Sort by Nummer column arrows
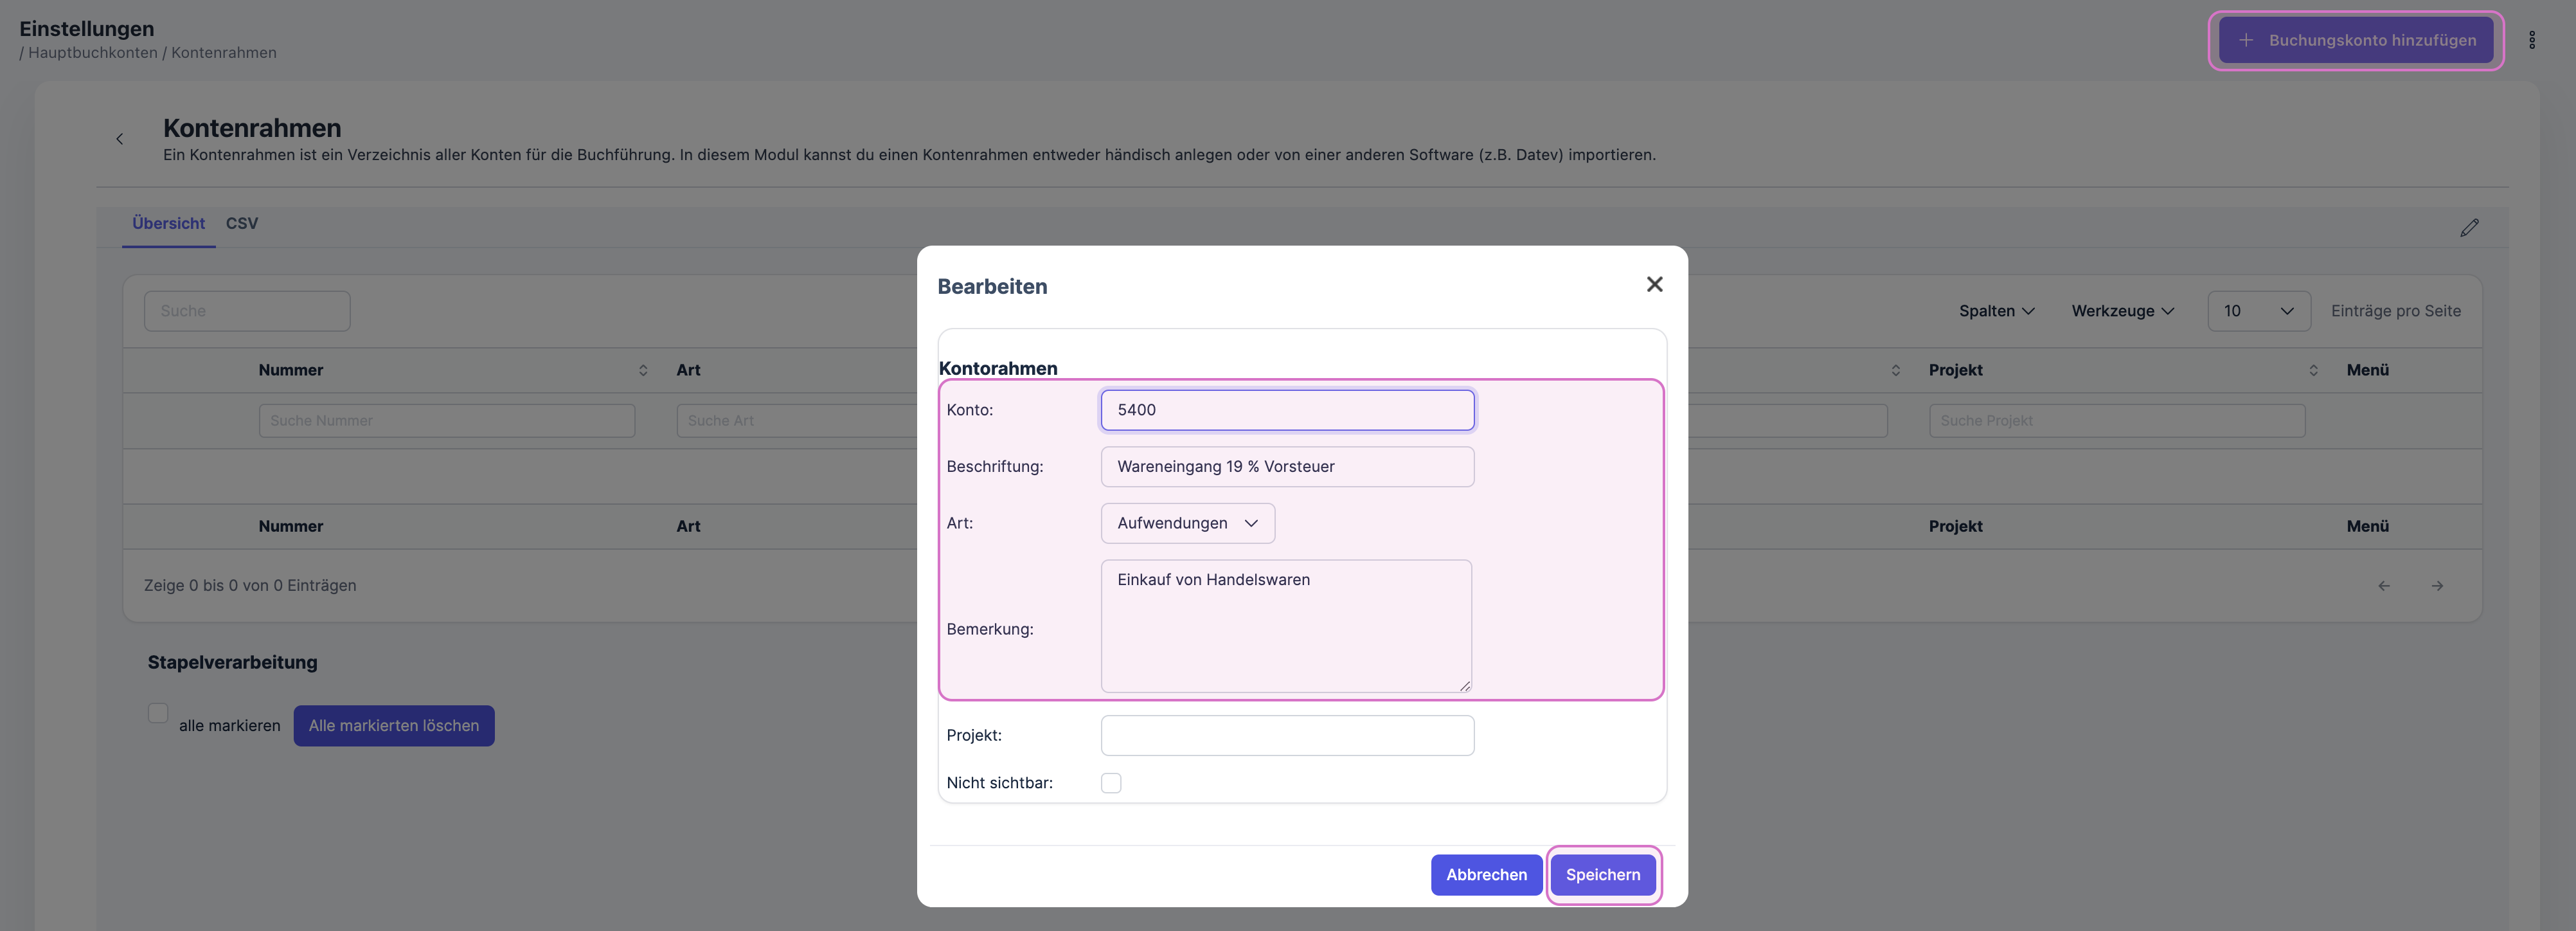The height and width of the screenshot is (931, 2576). tap(643, 370)
